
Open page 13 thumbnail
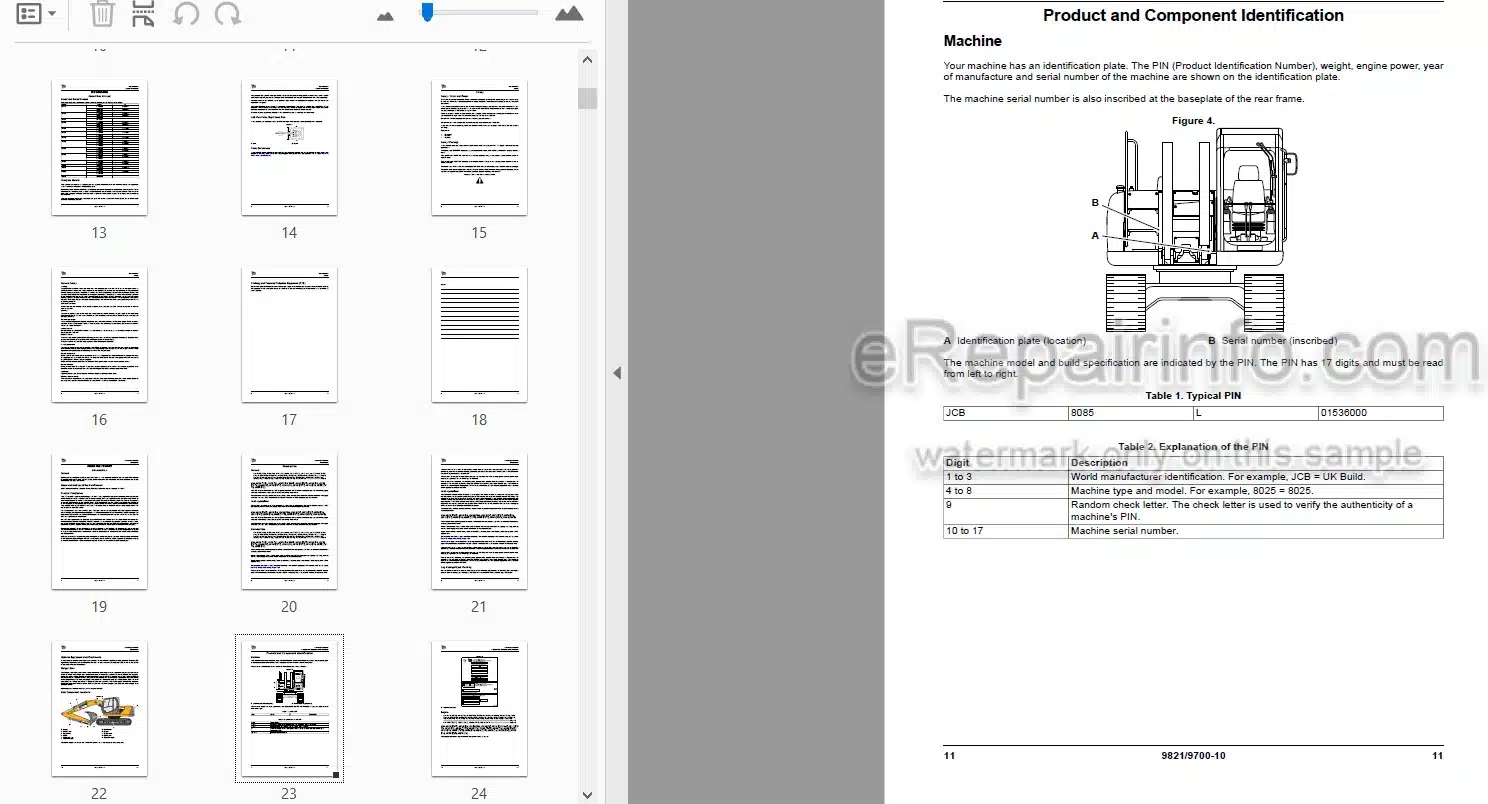[x=99, y=148]
